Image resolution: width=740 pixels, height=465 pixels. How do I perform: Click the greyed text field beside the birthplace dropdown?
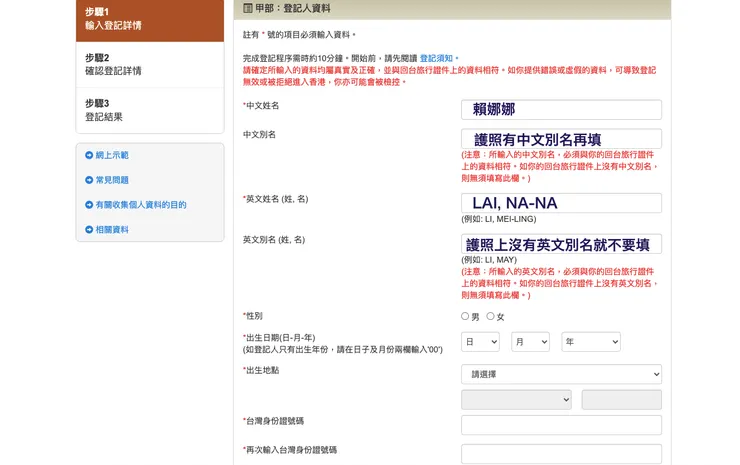622,399
